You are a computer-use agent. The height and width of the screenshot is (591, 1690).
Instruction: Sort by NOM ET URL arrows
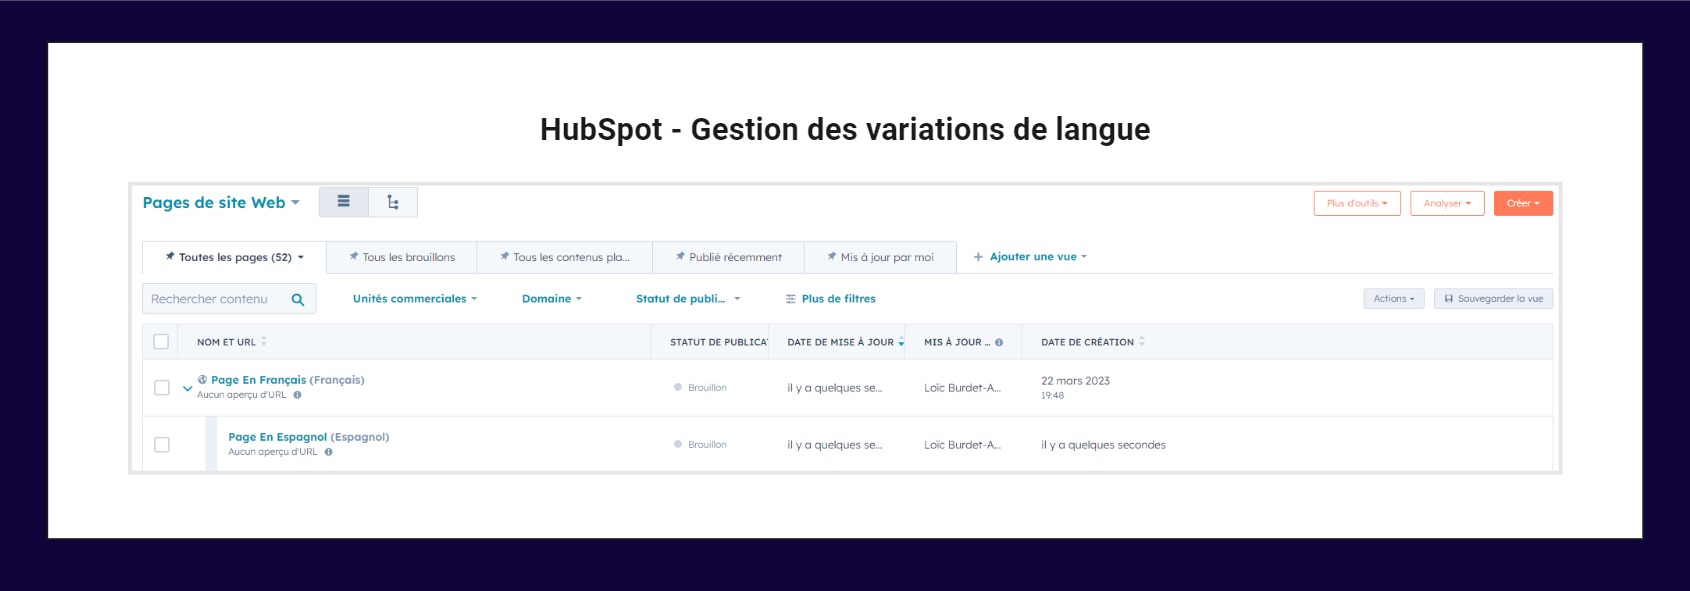264,342
